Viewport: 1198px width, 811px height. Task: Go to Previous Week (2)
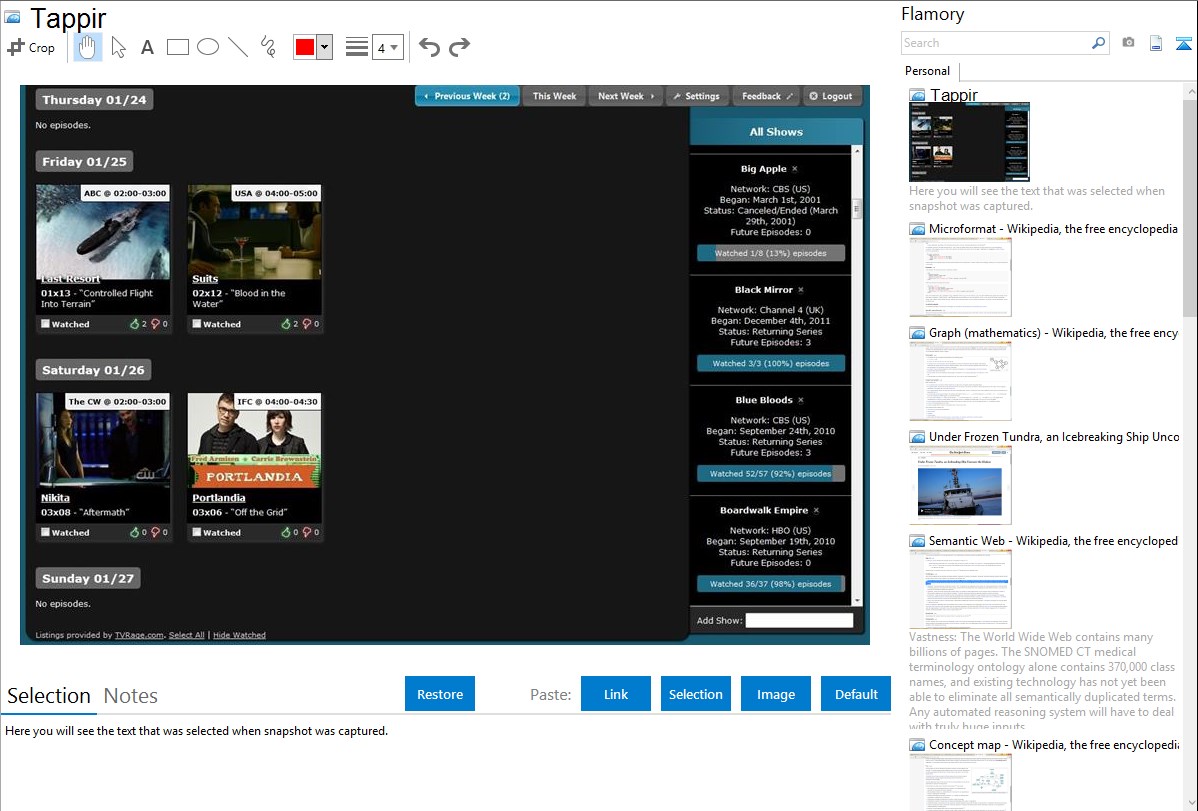point(468,96)
